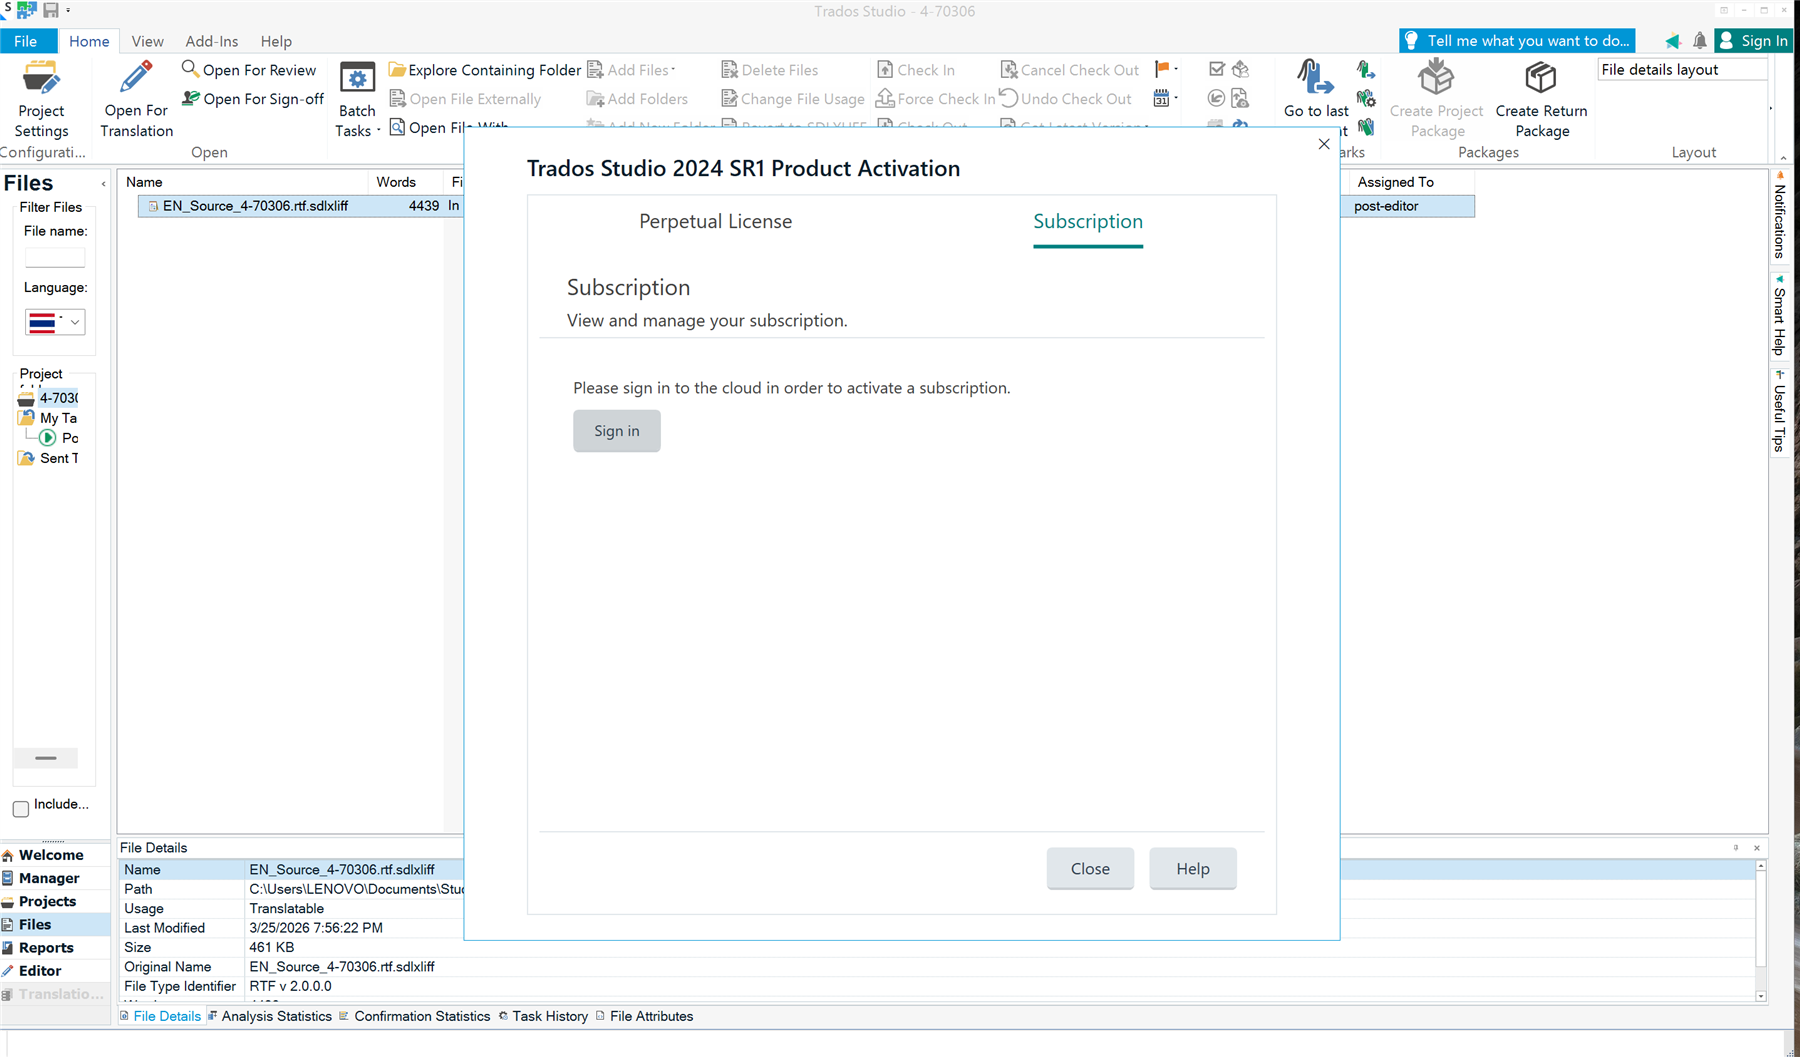The width and height of the screenshot is (1800, 1057).
Task: Collapse the Files panel using the chevron
Action: 103,184
